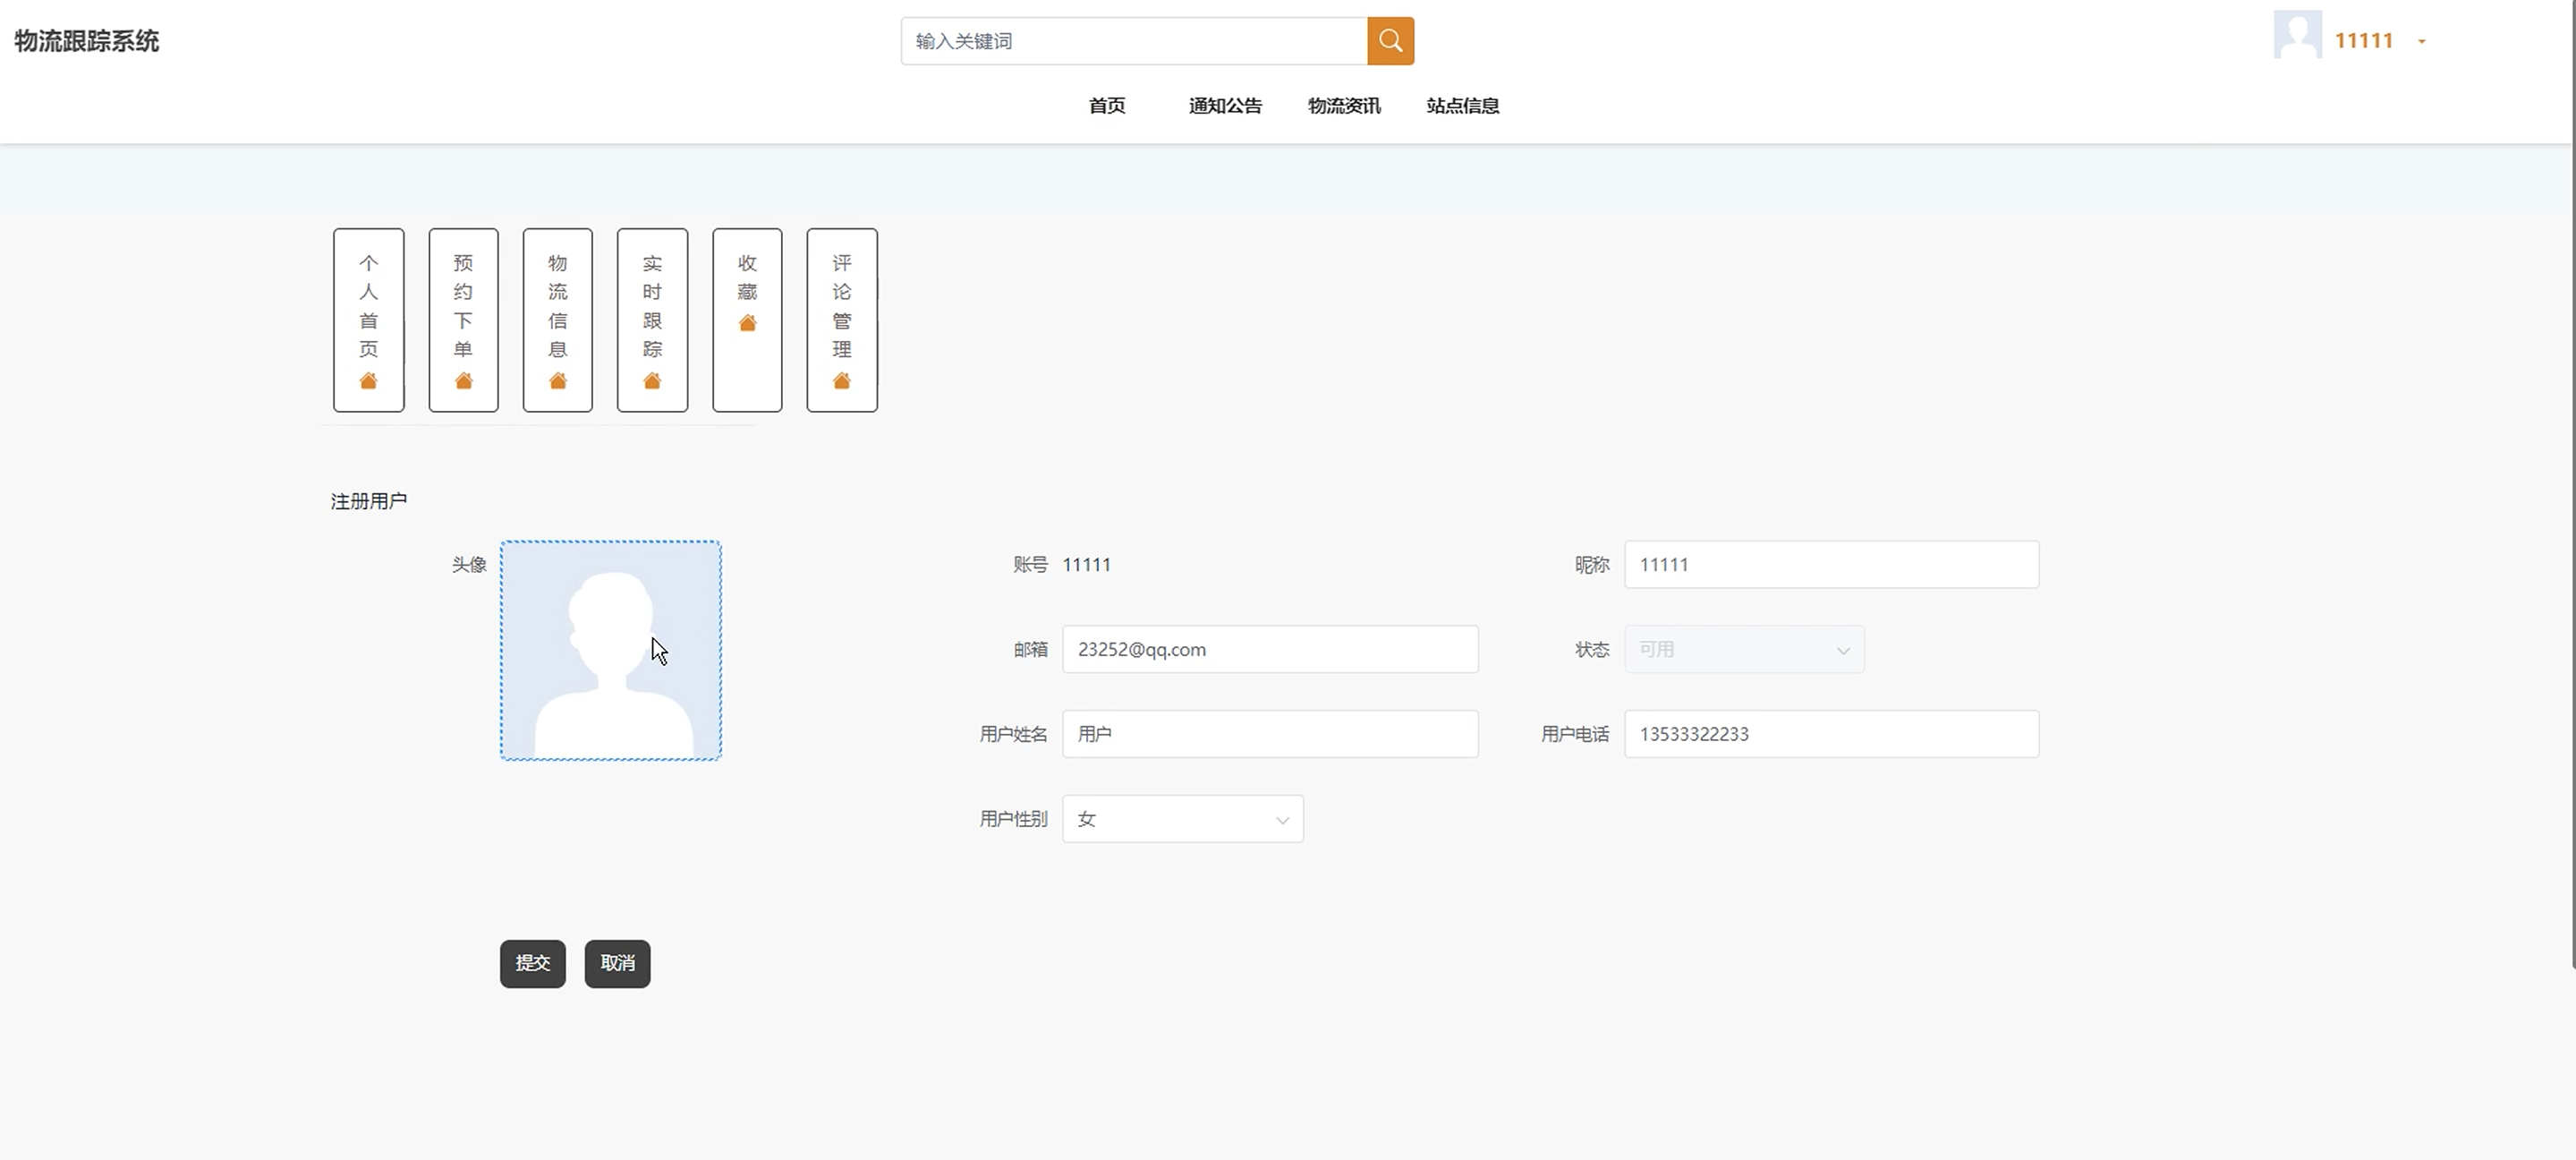Open 通知公告 navigation tab
The height and width of the screenshot is (1160, 2576).
pos(1225,106)
